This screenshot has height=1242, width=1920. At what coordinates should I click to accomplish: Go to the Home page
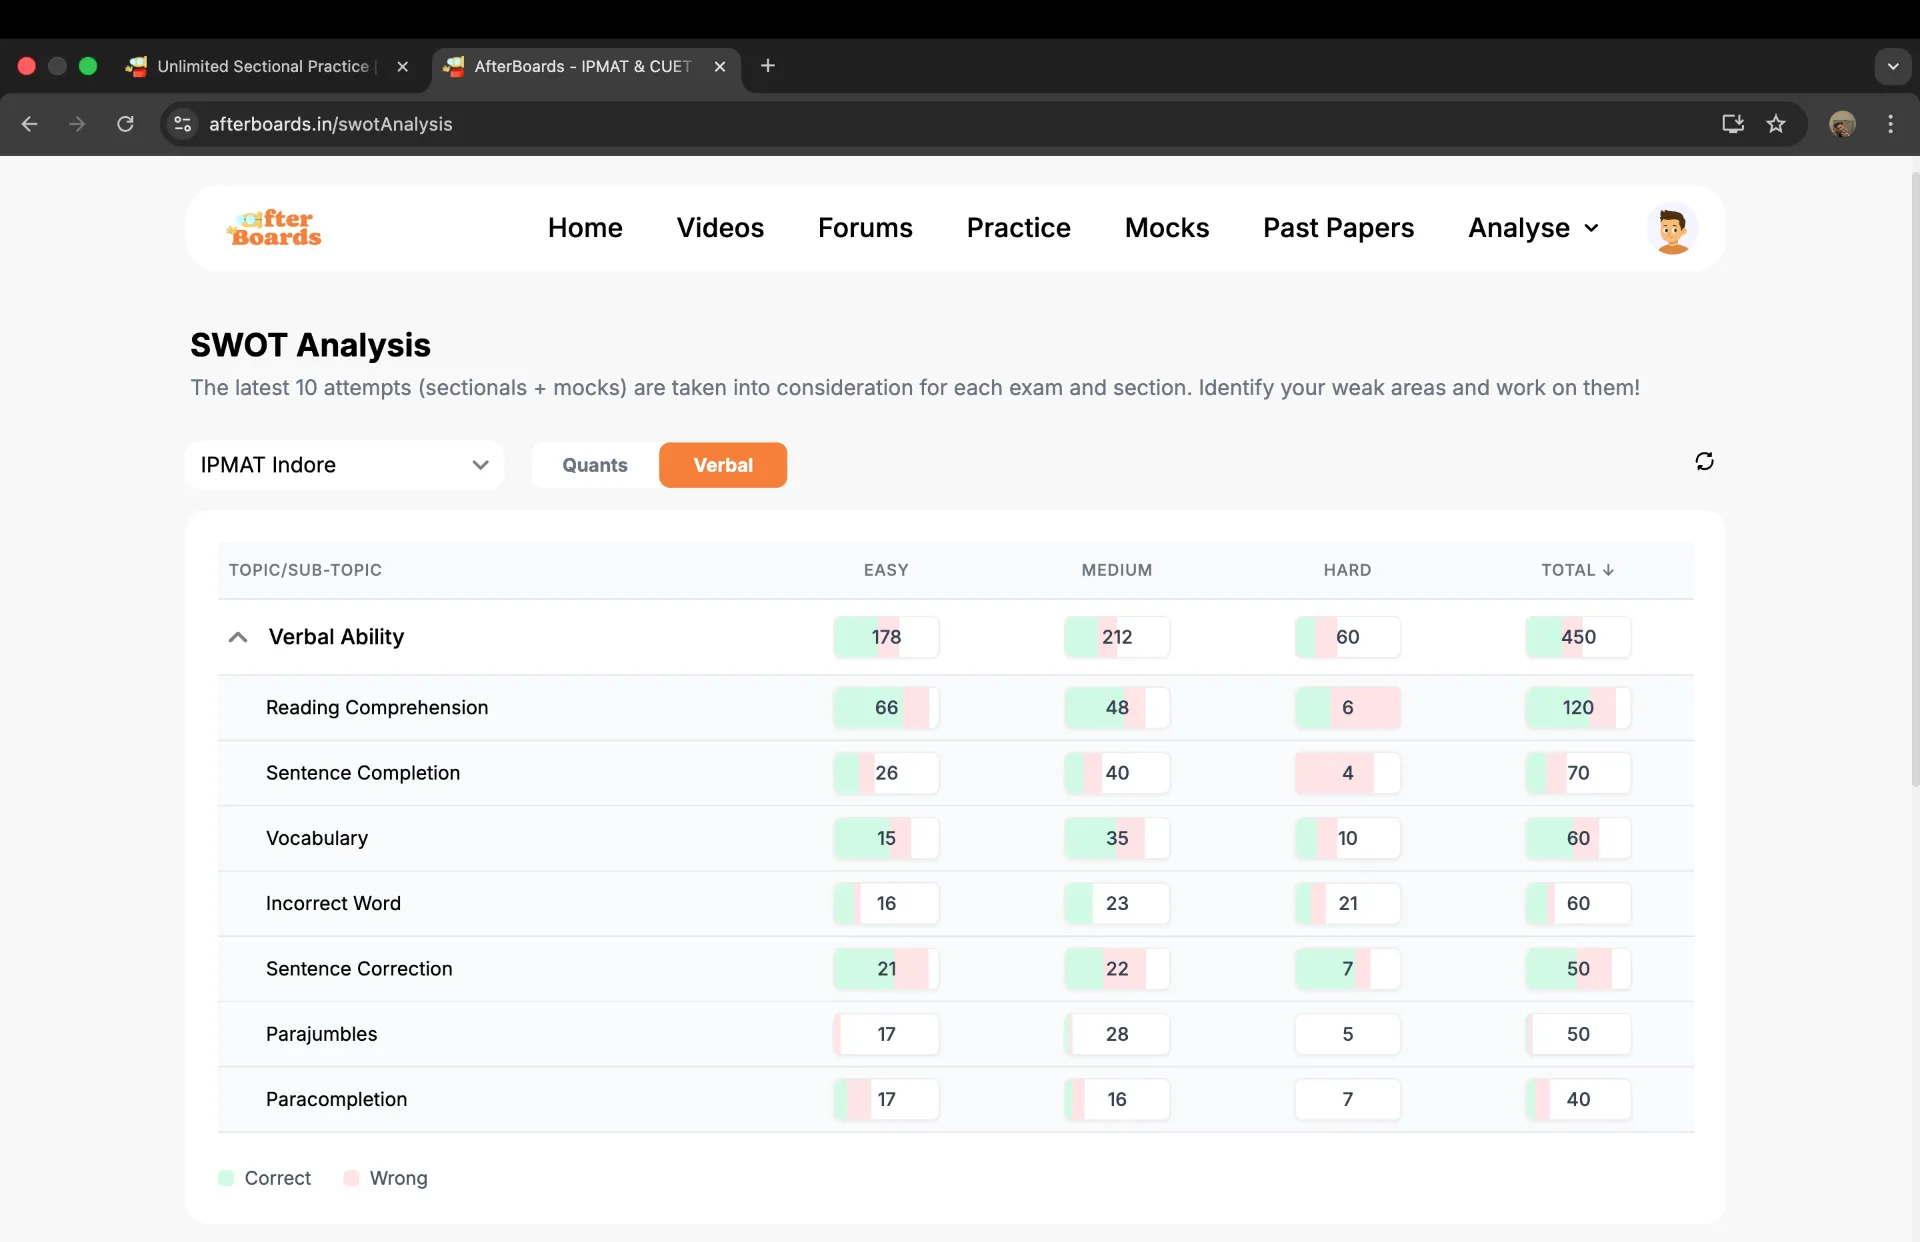click(585, 228)
